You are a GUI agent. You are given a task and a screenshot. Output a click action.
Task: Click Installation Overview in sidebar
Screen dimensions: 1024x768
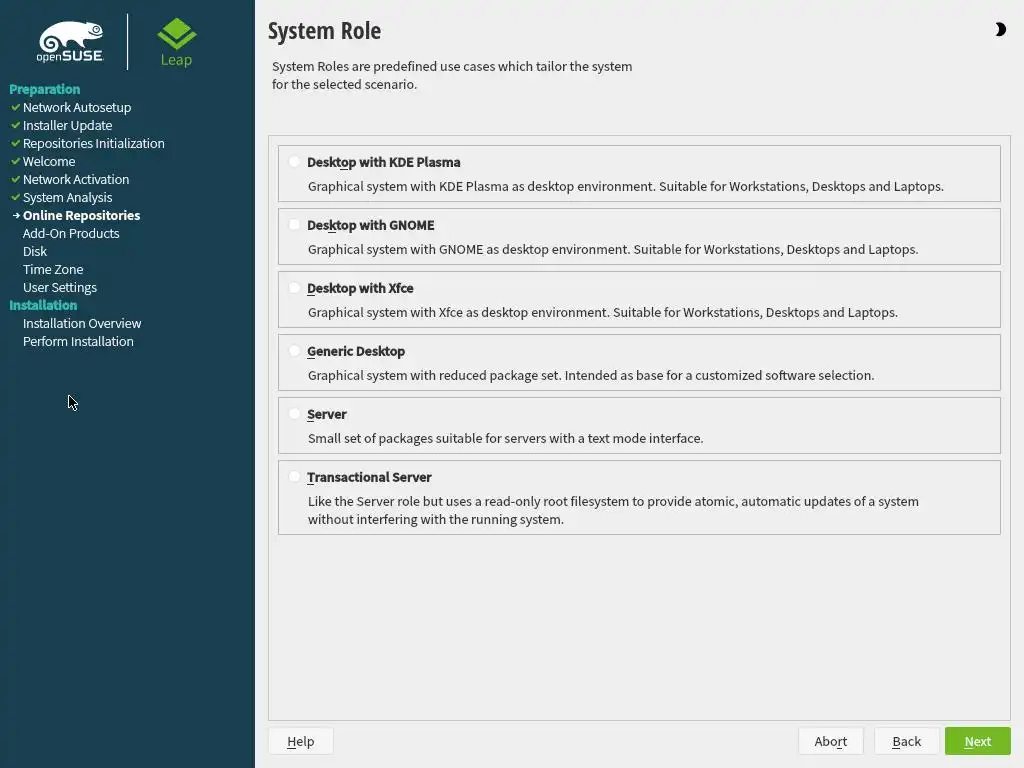click(82, 323)
